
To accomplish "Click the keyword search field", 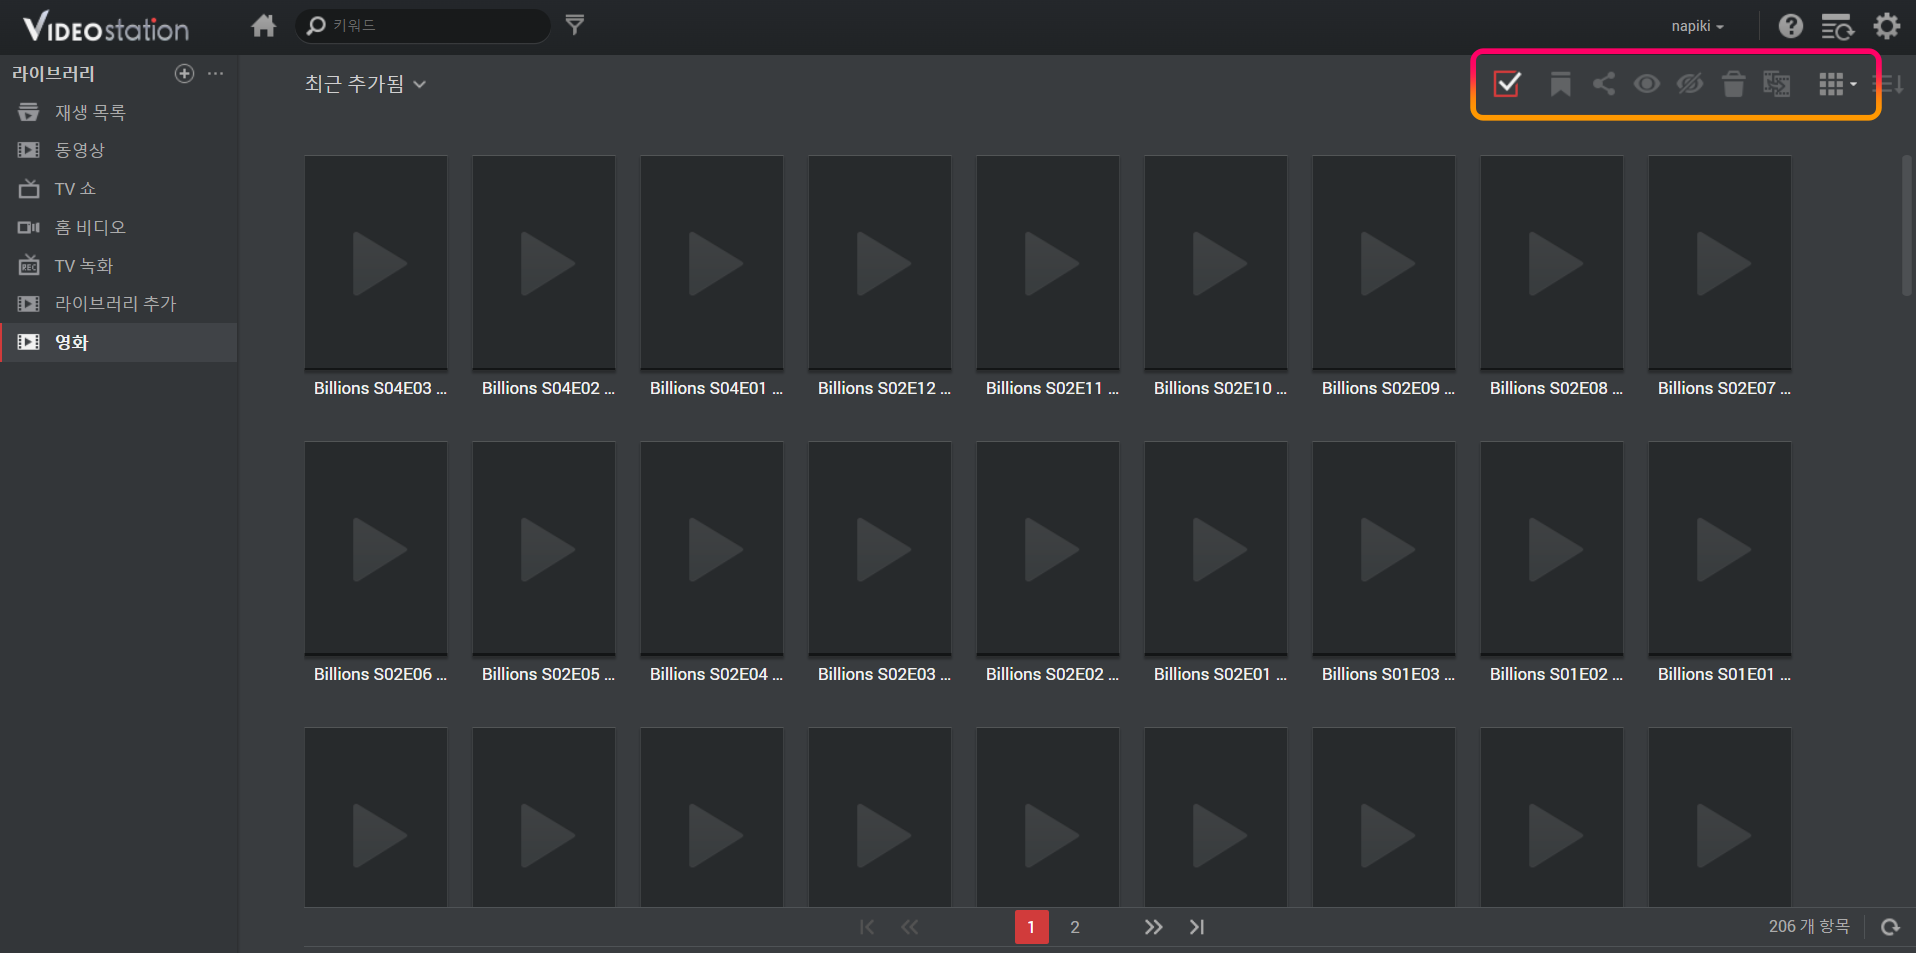I will pyautogui.click(x=423, y=25).
